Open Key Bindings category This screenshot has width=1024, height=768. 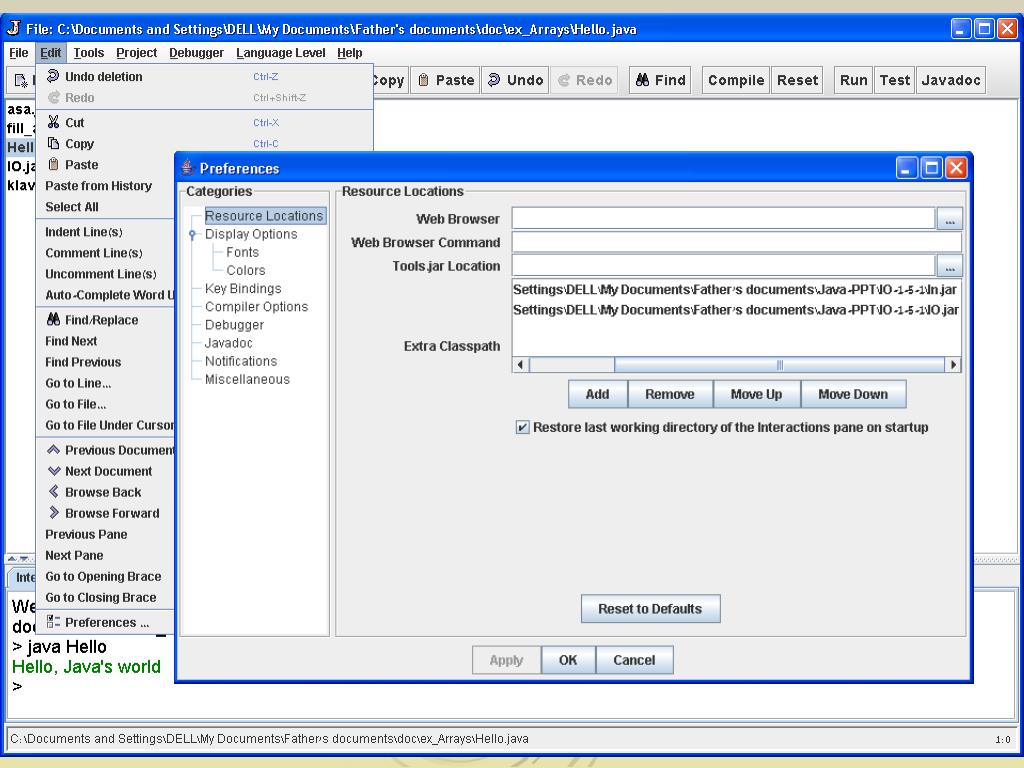243,289
